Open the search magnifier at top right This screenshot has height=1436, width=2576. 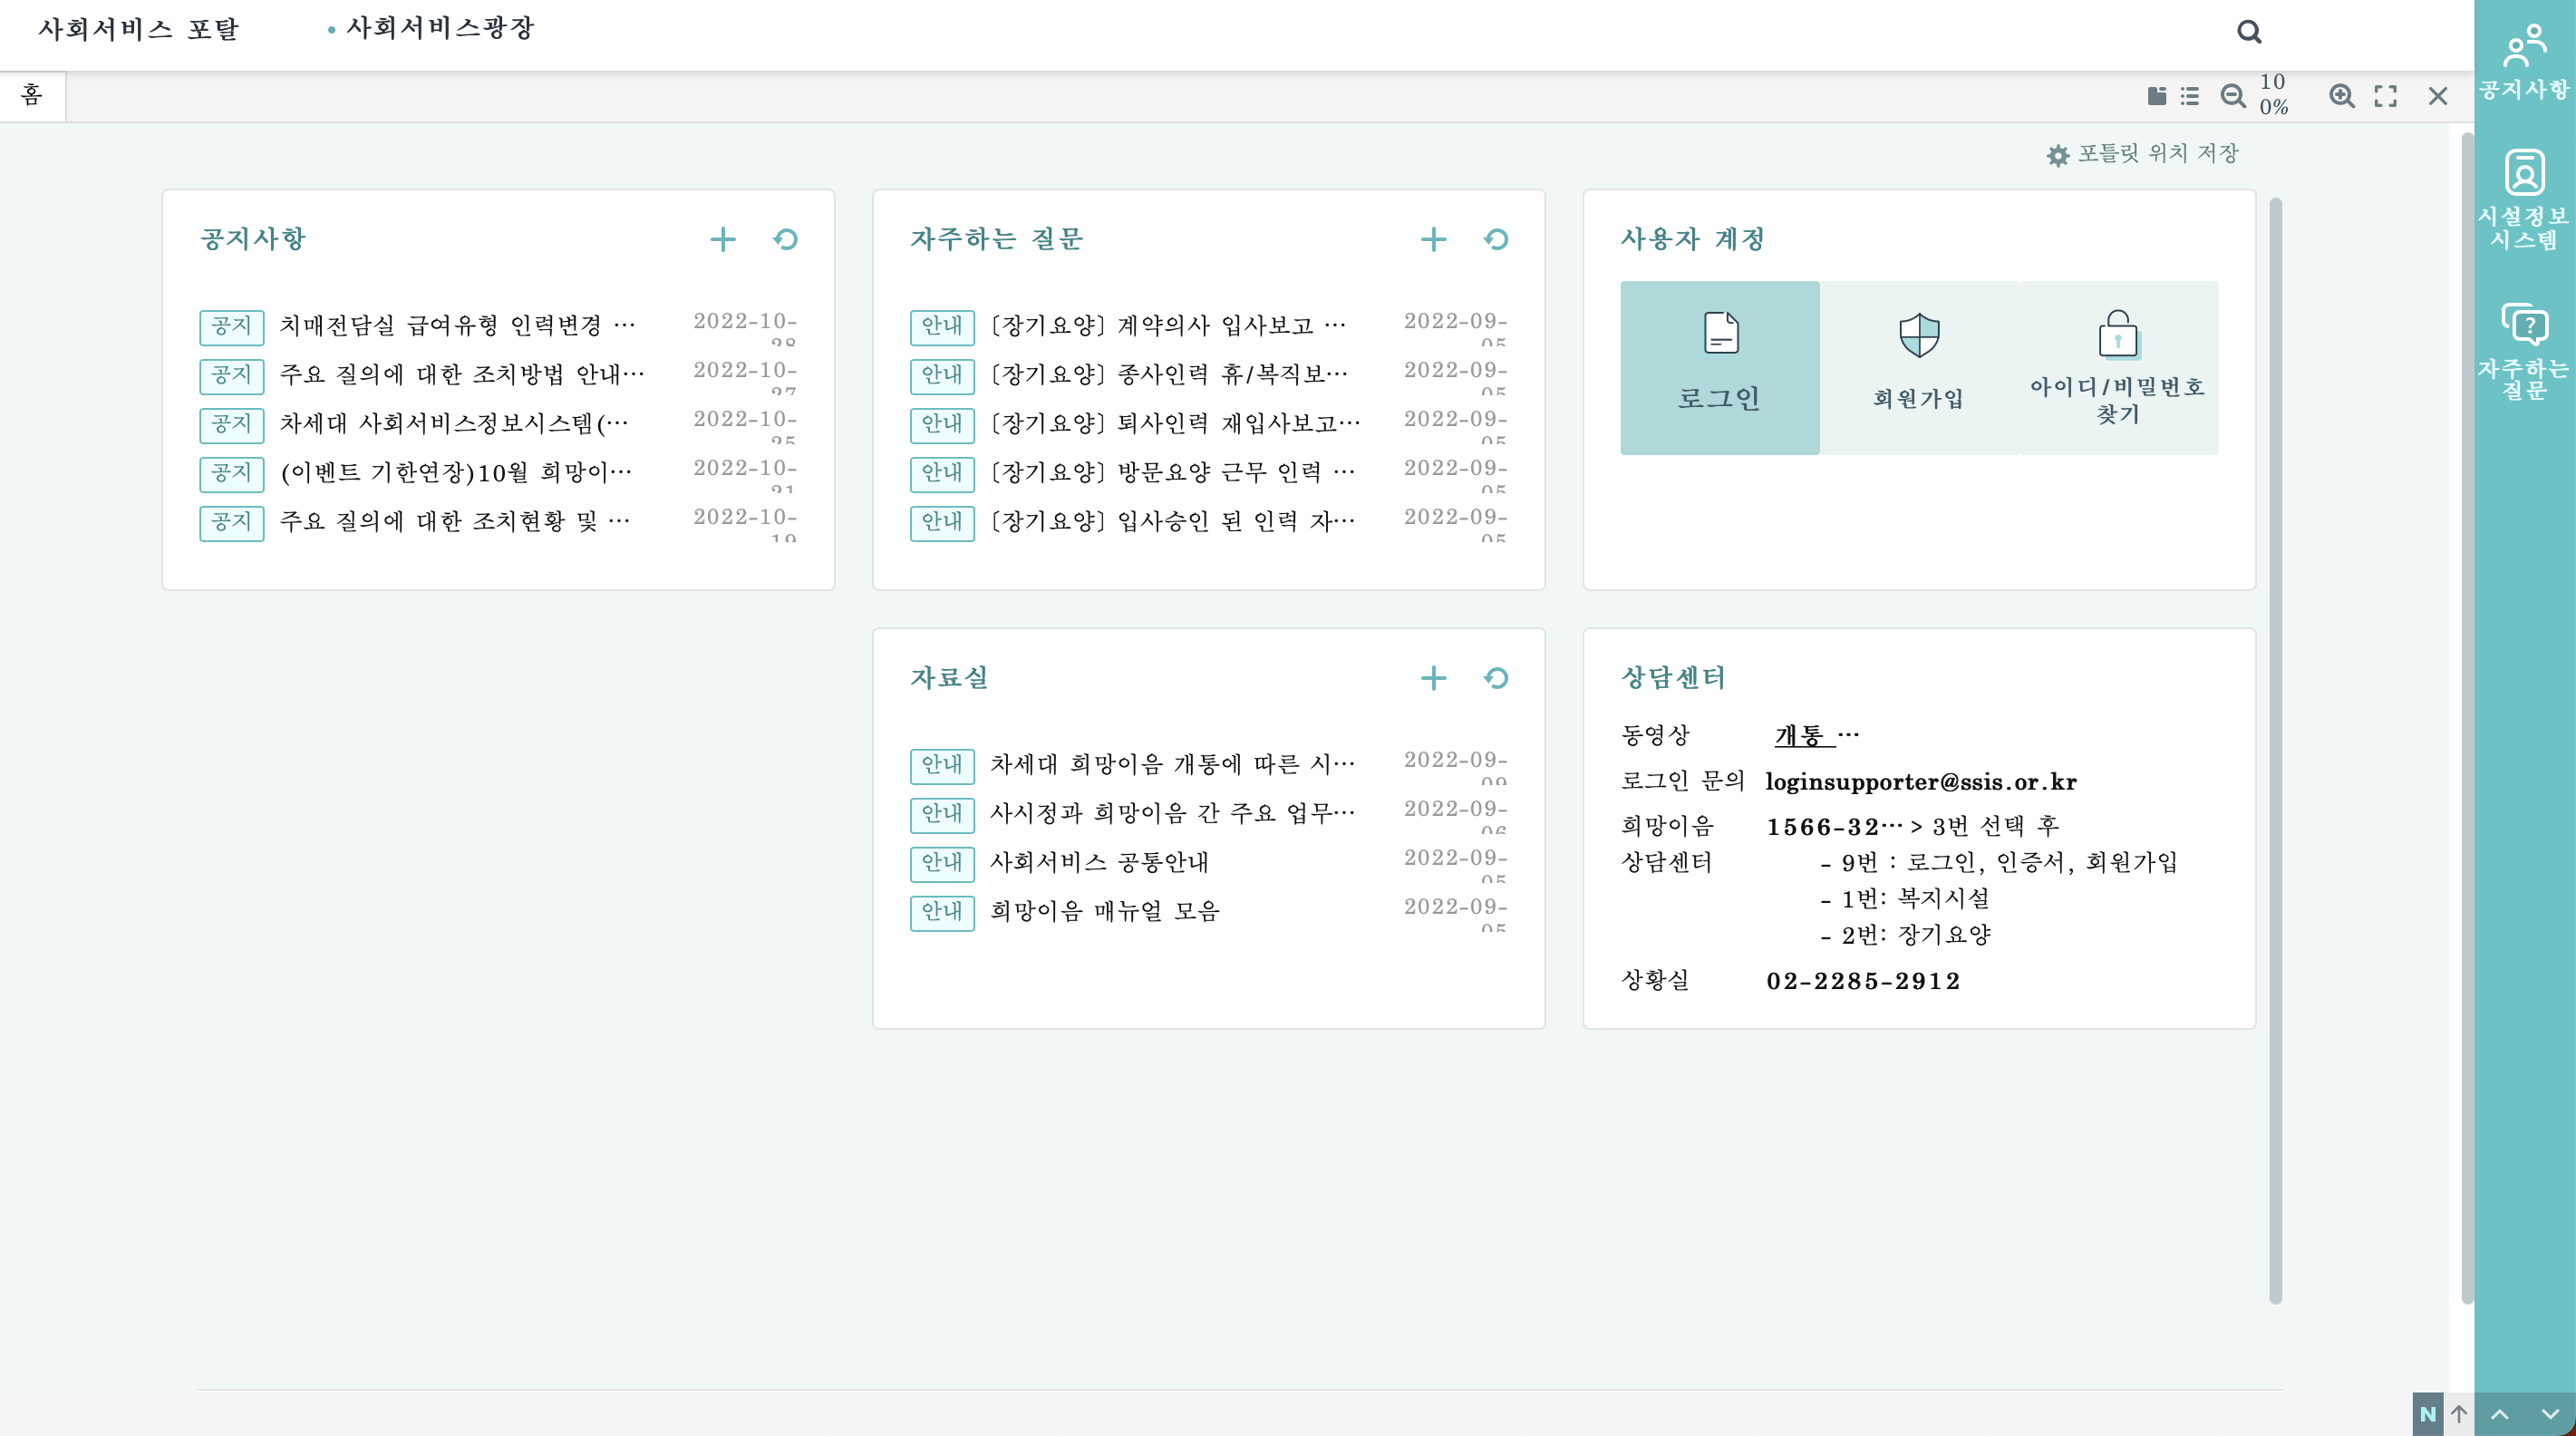(2250, 31)
